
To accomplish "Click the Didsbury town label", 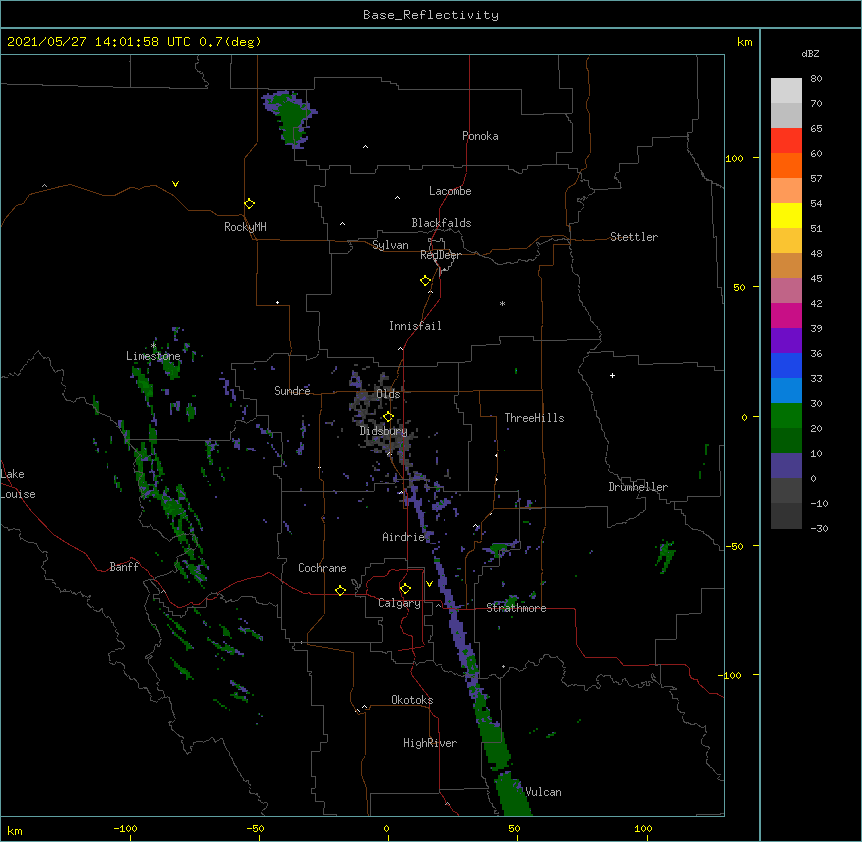I will pyautogui.click(x=383, y=431).
